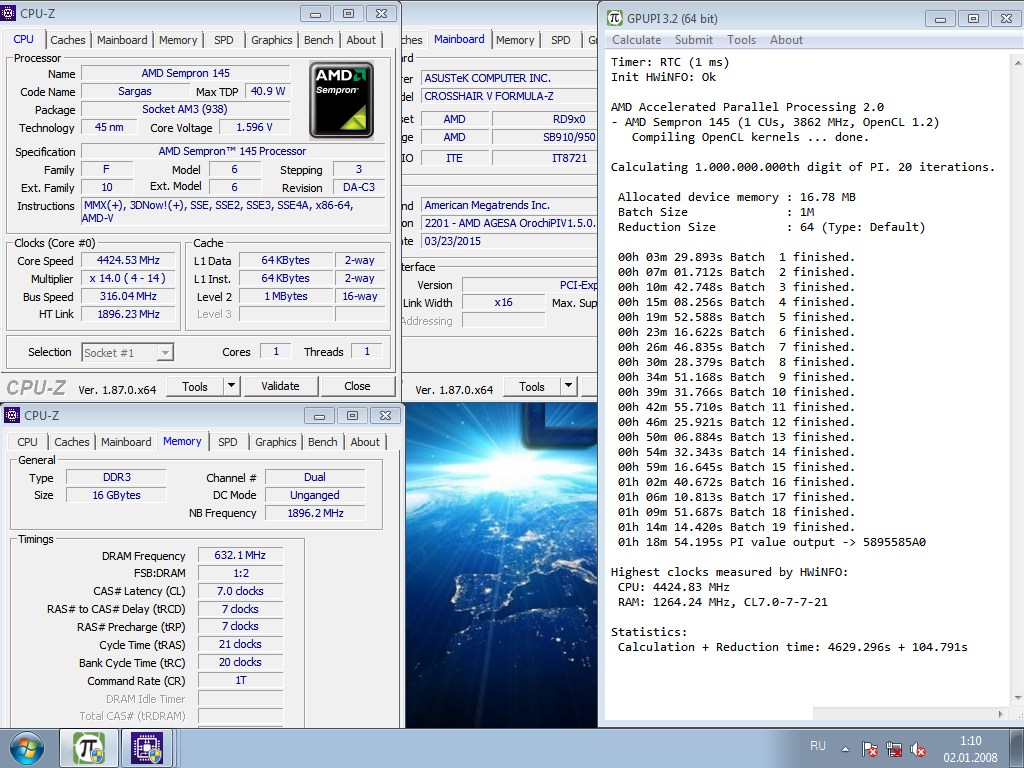The width and height of the screenshot is (1024, 768).
Task: Click the AMD Sempron logo image
Action: click(342, 99)
